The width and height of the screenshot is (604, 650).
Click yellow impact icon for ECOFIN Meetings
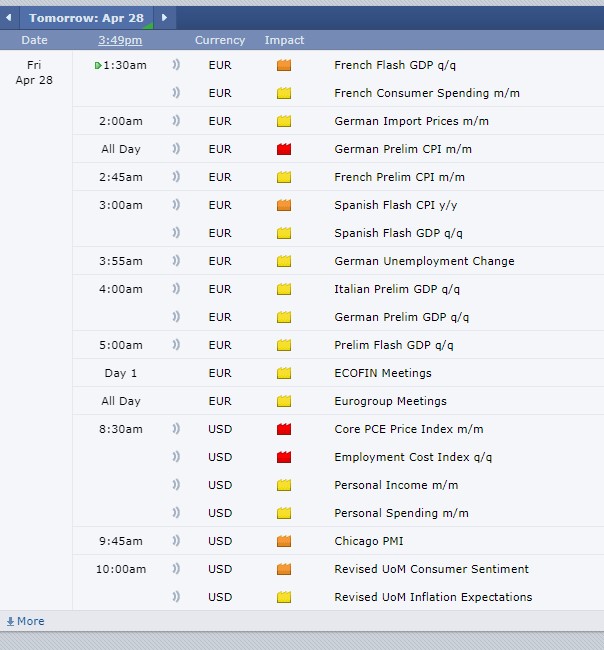pos(284,373)
